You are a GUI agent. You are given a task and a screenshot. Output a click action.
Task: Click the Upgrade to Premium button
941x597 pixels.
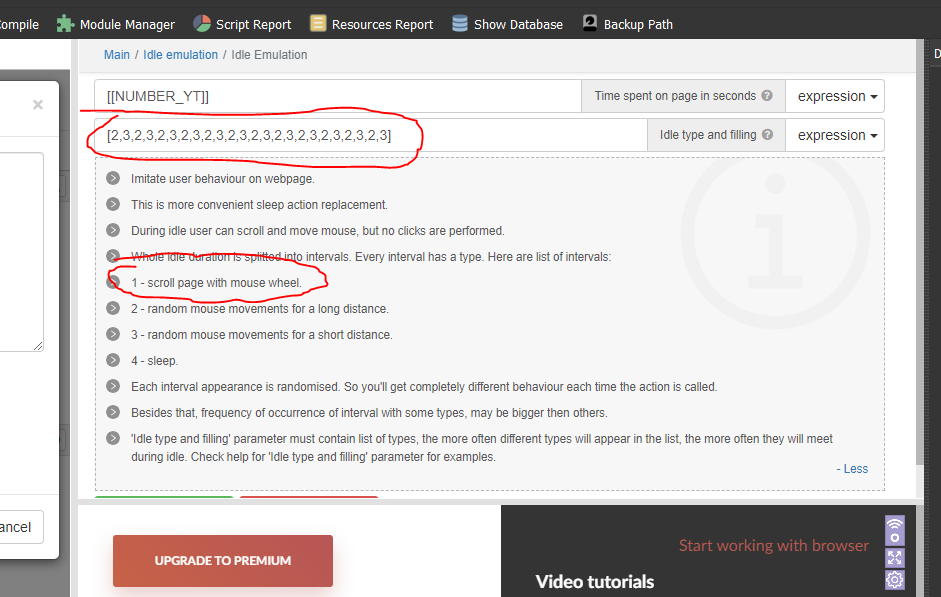[x=222, y=561]
